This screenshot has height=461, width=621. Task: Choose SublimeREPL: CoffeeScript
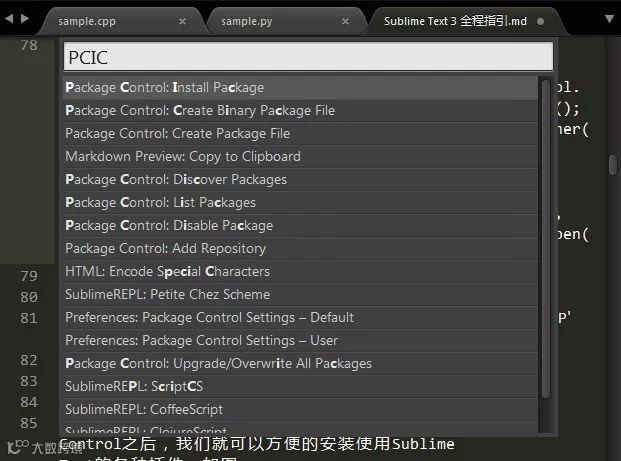[x=301, y=409]
